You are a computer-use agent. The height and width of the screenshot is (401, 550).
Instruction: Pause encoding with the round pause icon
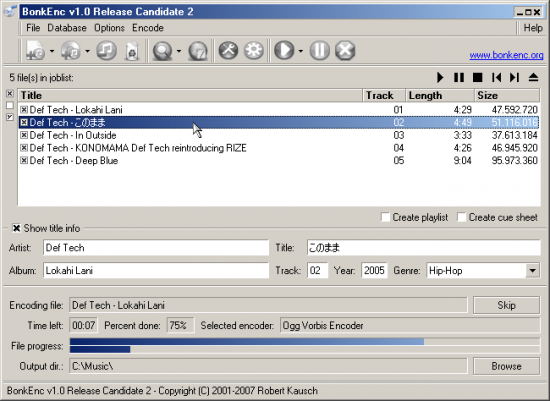(x=320, y=51)
